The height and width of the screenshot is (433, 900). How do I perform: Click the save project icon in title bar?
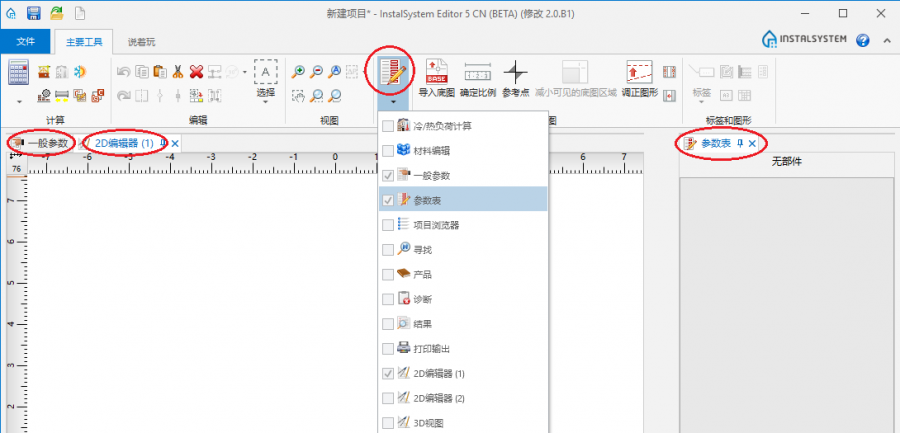point(33,13)
